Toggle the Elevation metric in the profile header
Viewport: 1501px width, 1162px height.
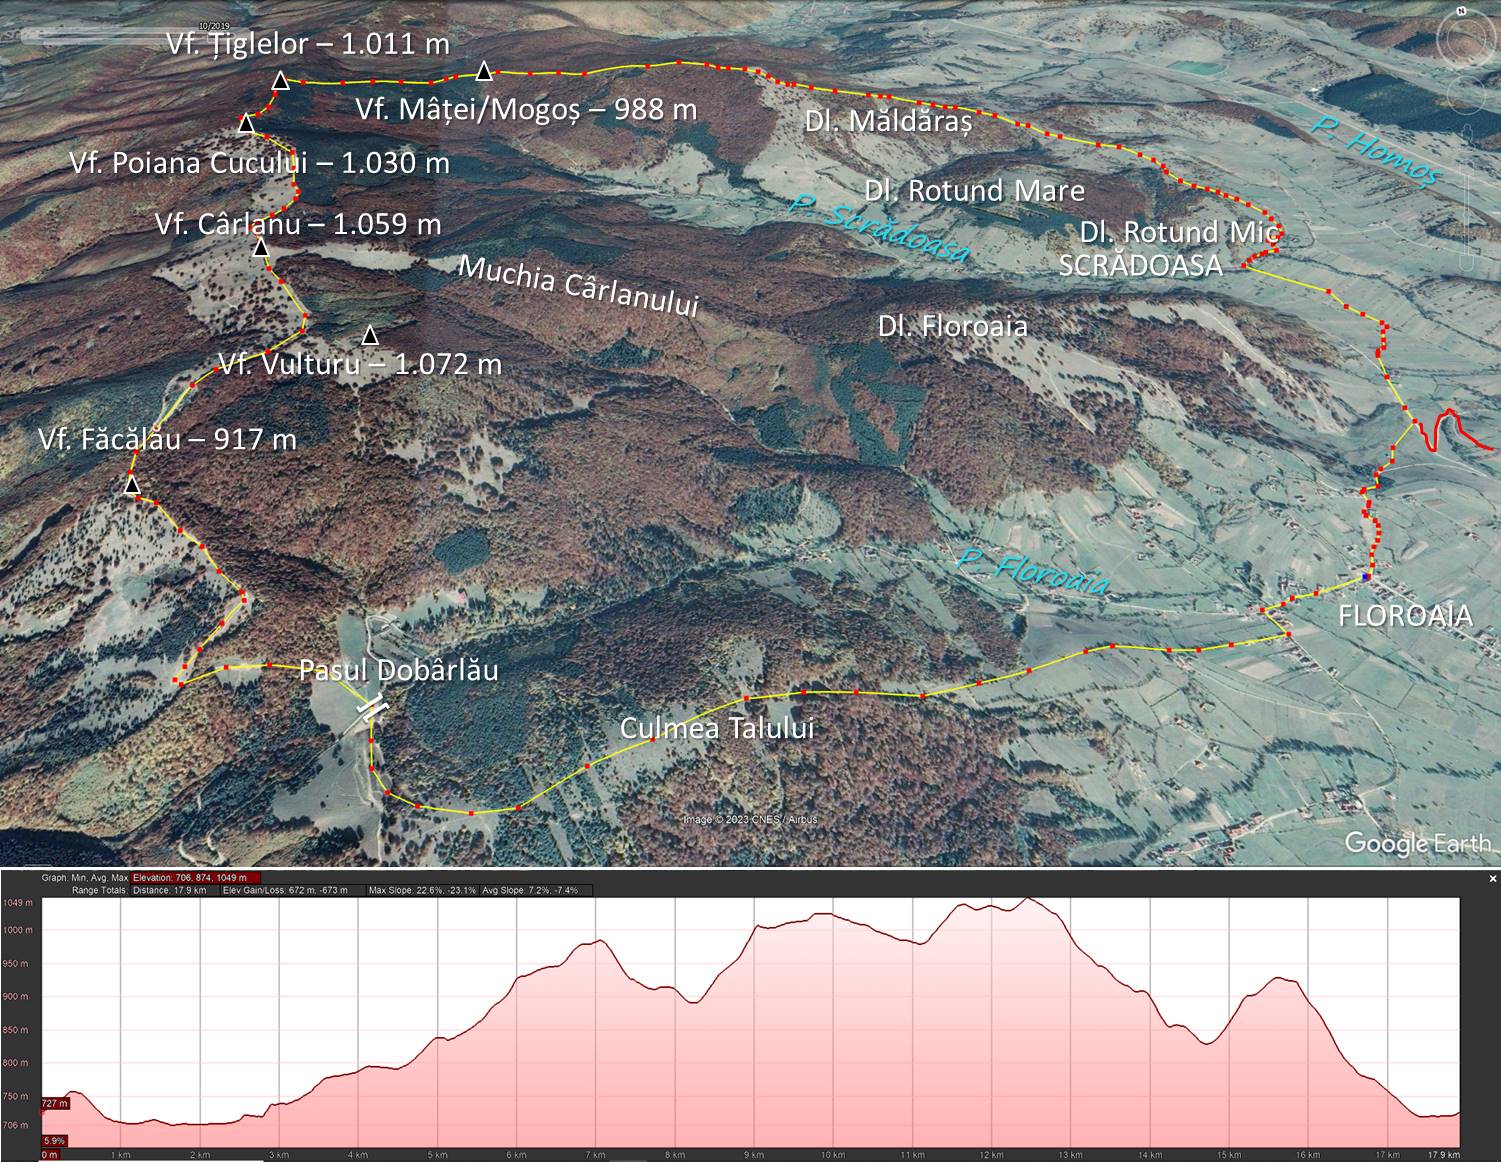[x=195, y=878]
